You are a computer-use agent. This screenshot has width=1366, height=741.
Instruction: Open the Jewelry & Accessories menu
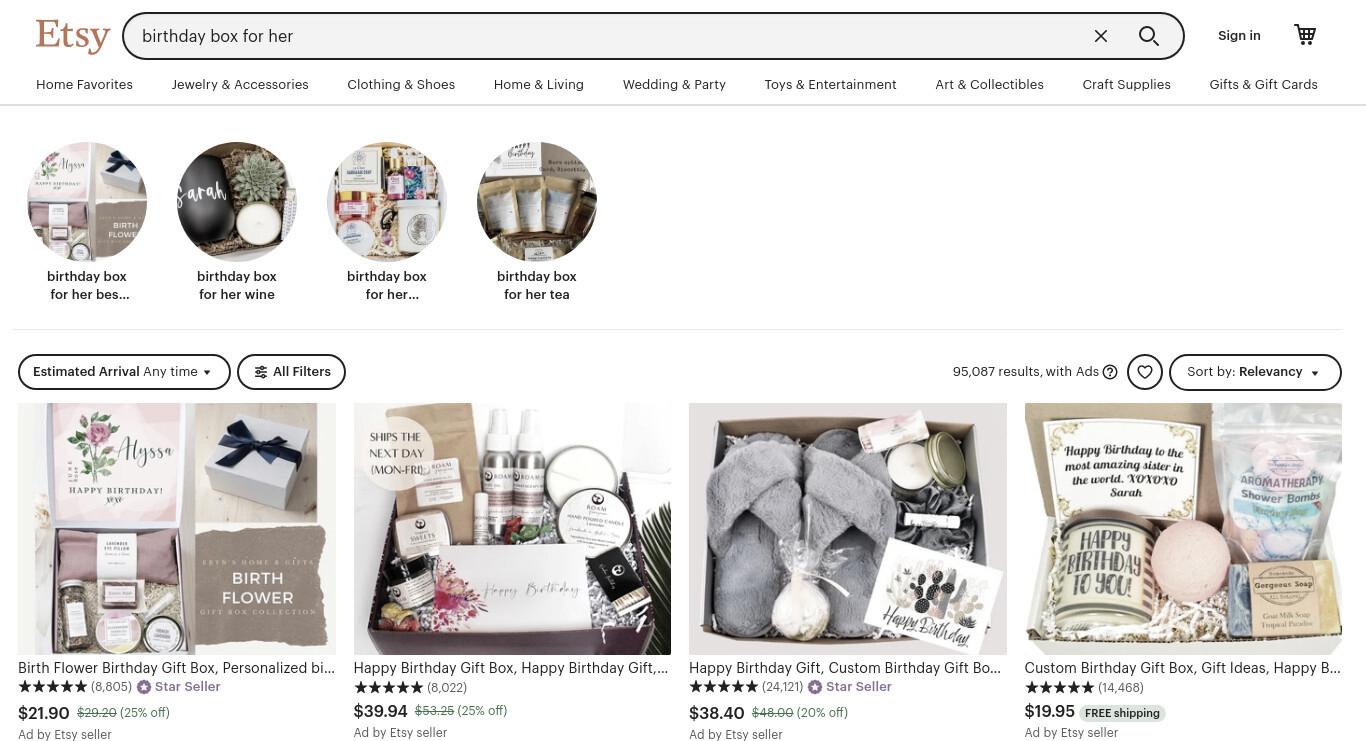point(240,85)
